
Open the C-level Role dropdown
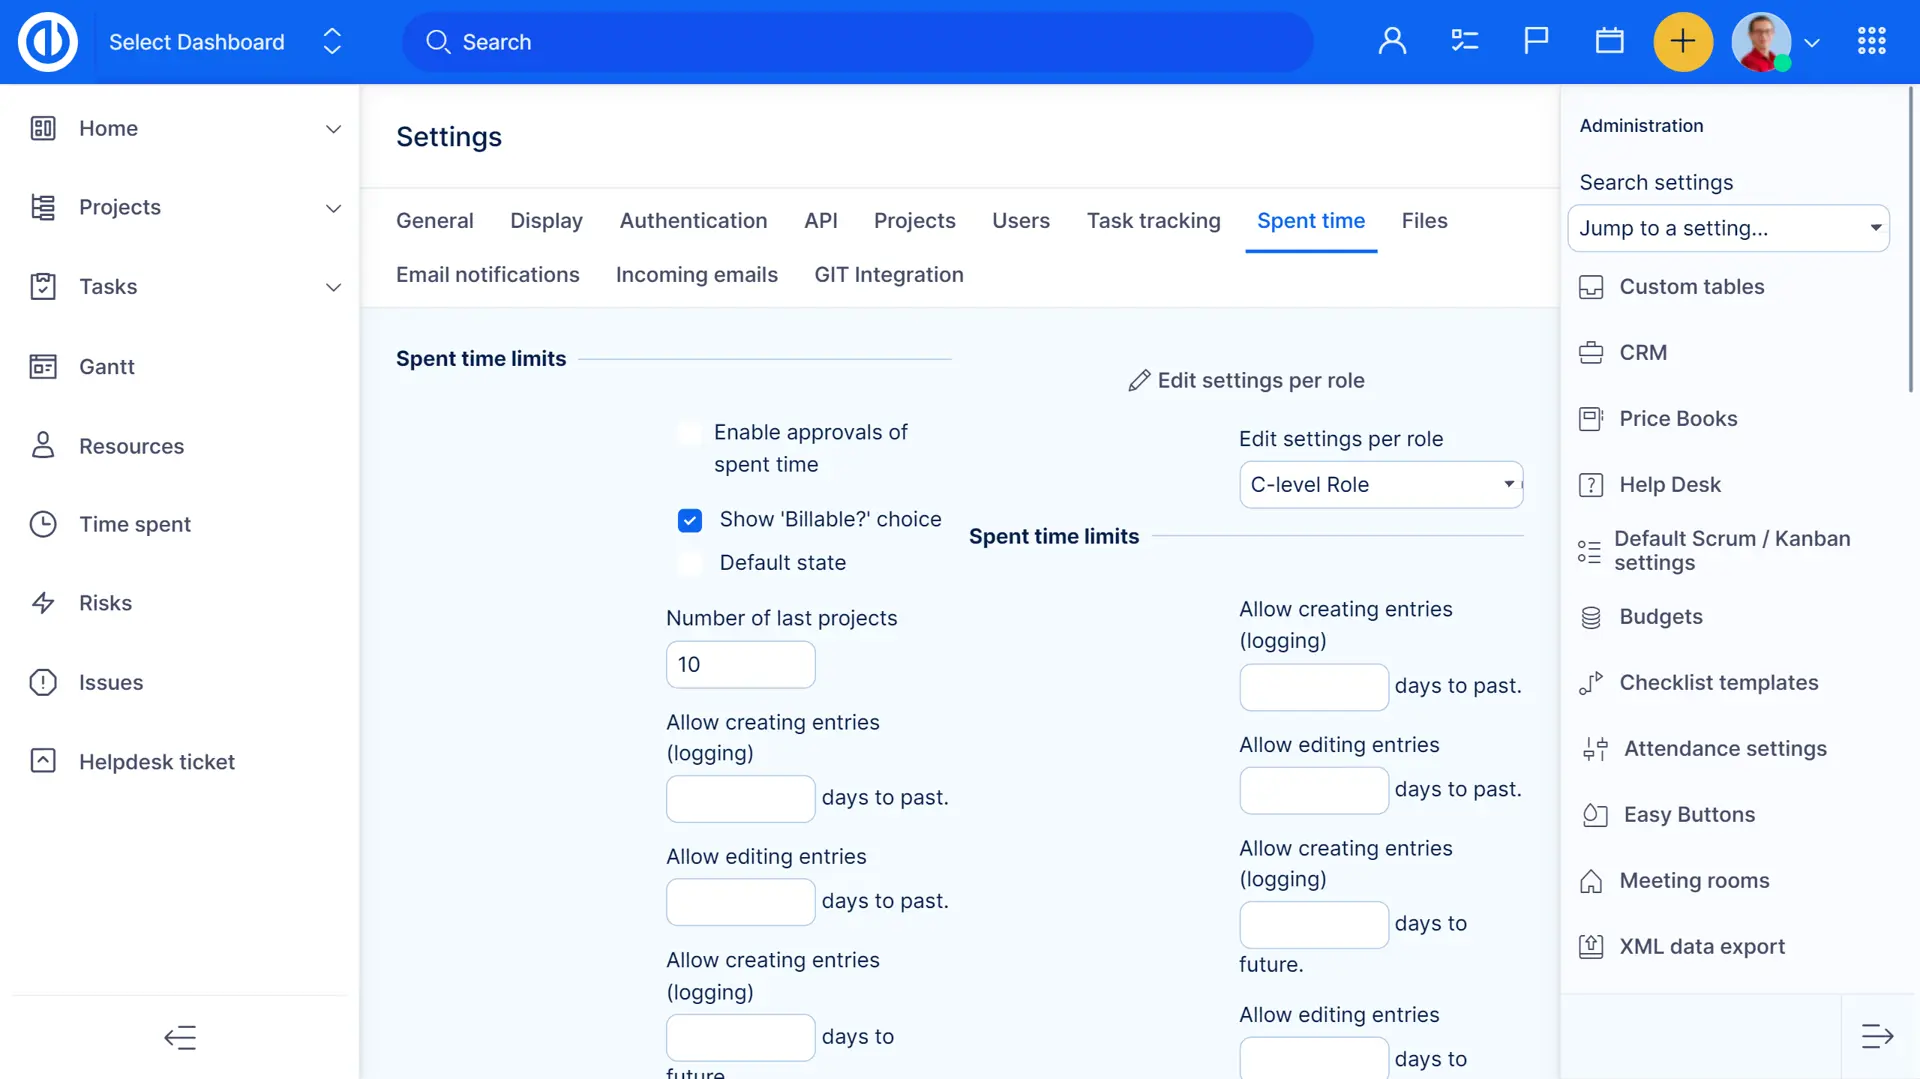pos(1380,485)
